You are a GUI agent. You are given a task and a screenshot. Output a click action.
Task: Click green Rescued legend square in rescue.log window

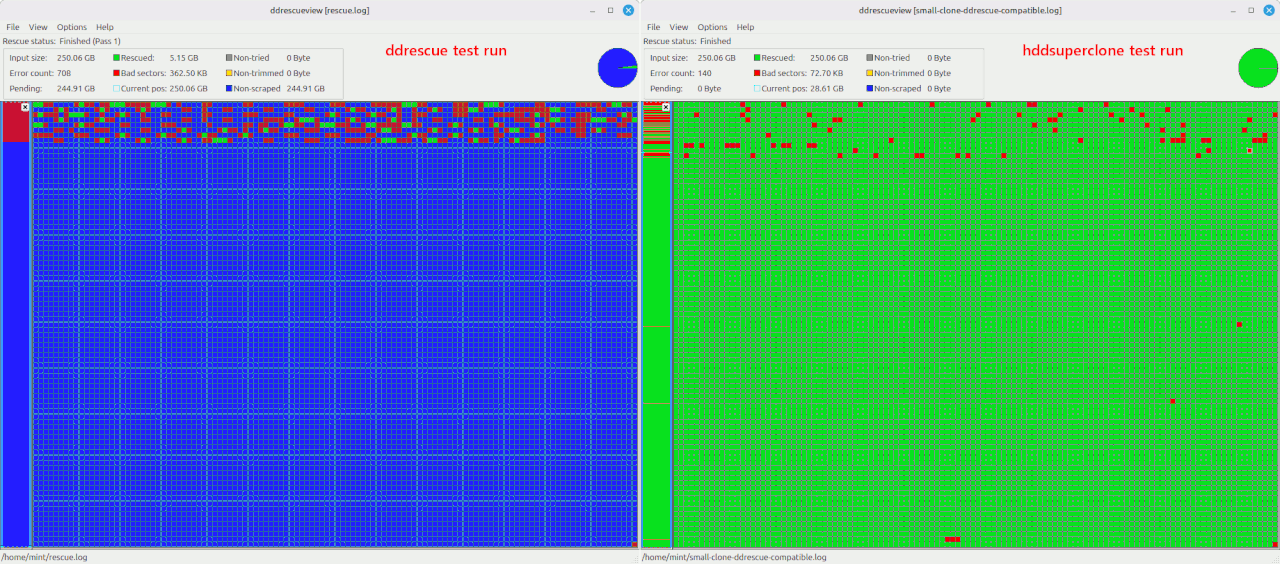tap(117, 58)
